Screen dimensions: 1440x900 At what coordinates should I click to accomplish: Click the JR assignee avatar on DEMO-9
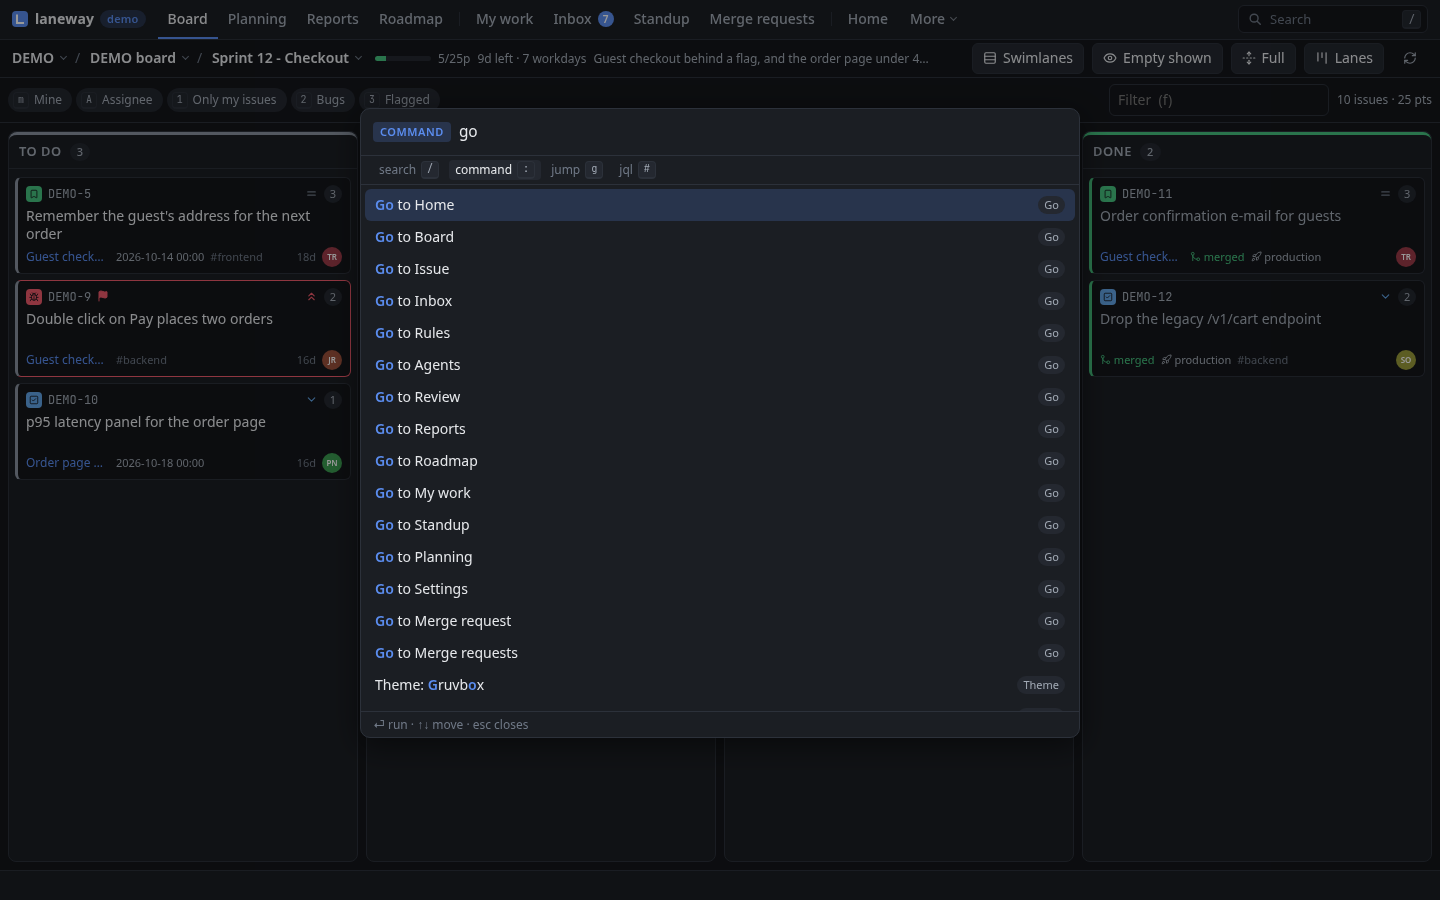(332, 360)
